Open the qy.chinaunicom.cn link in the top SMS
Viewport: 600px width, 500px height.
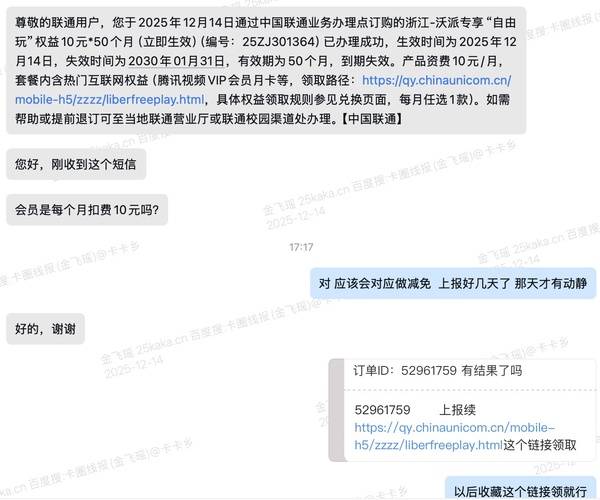pos(436,80)
